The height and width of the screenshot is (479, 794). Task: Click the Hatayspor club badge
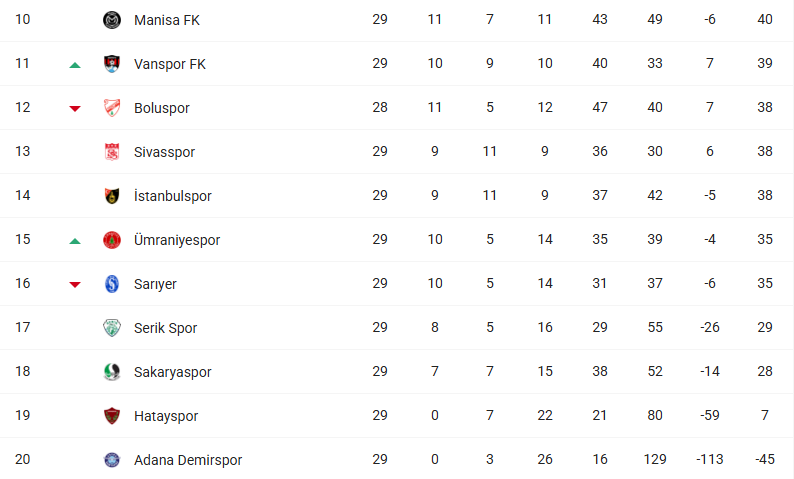click(111, 416)
